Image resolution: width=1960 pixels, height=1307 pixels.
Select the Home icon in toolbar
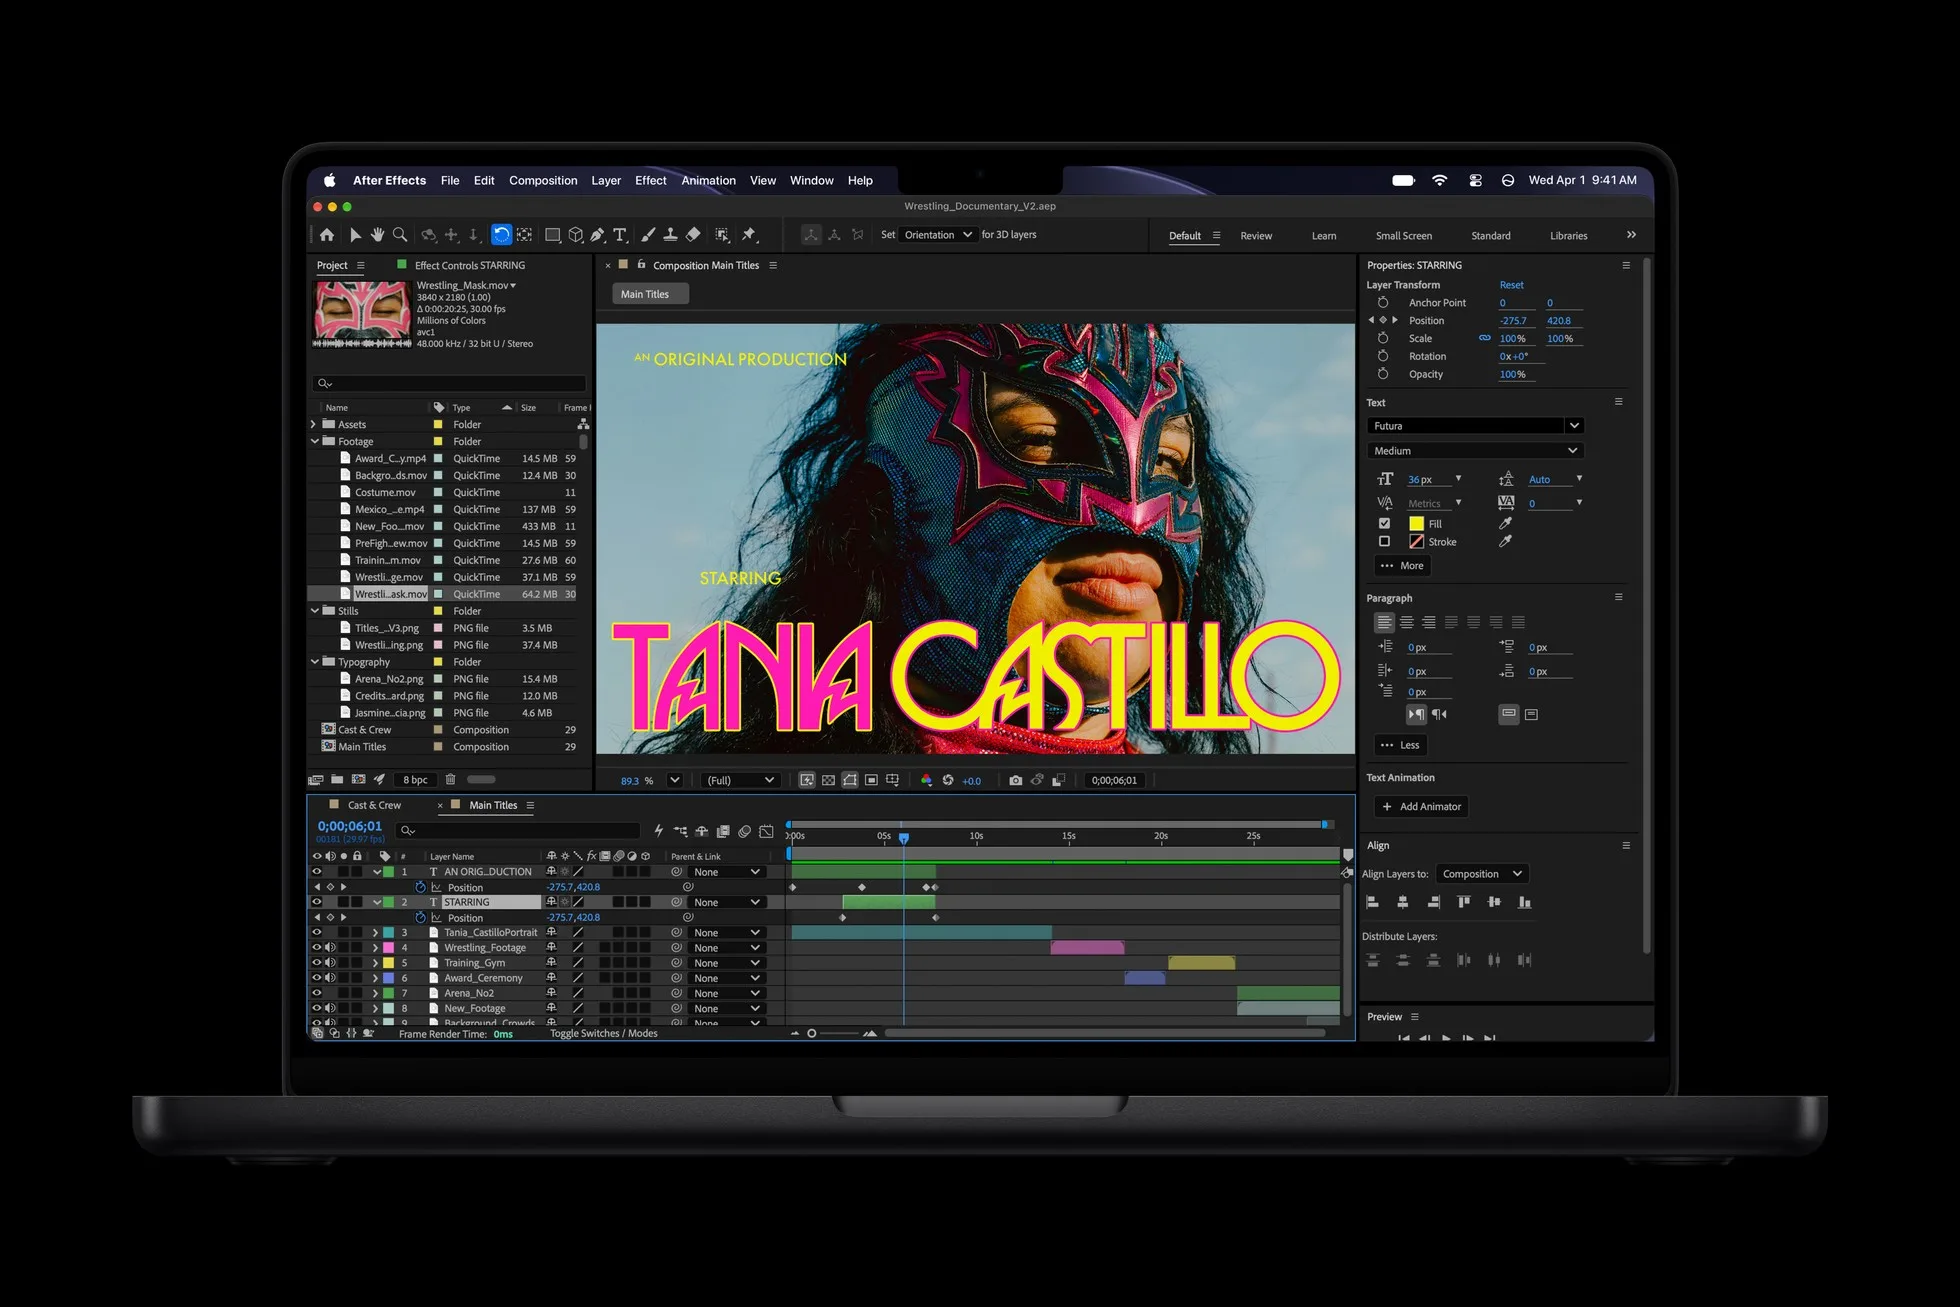pyautogui.click(x=327, y=235)
